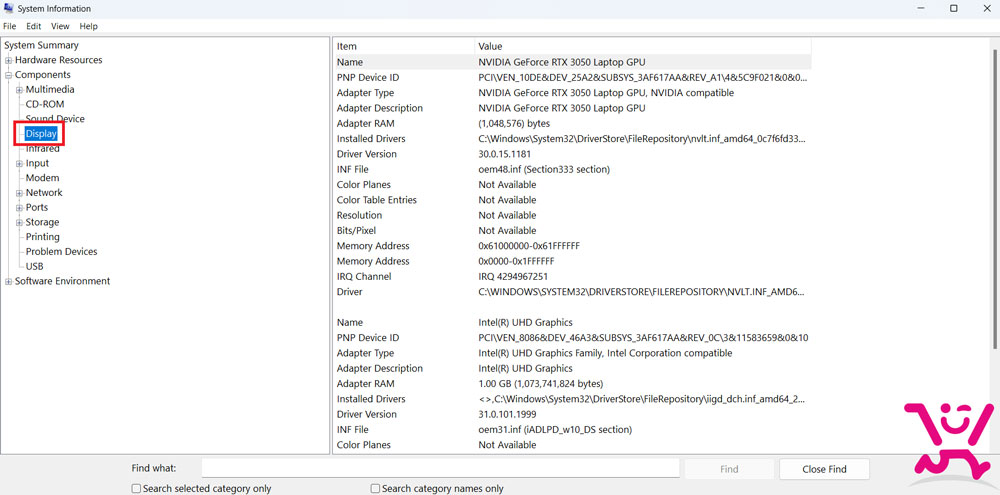Click the System Information app icon in title bar
Viewport: 1000px width, 495px height.
click(x=8, y=8)
